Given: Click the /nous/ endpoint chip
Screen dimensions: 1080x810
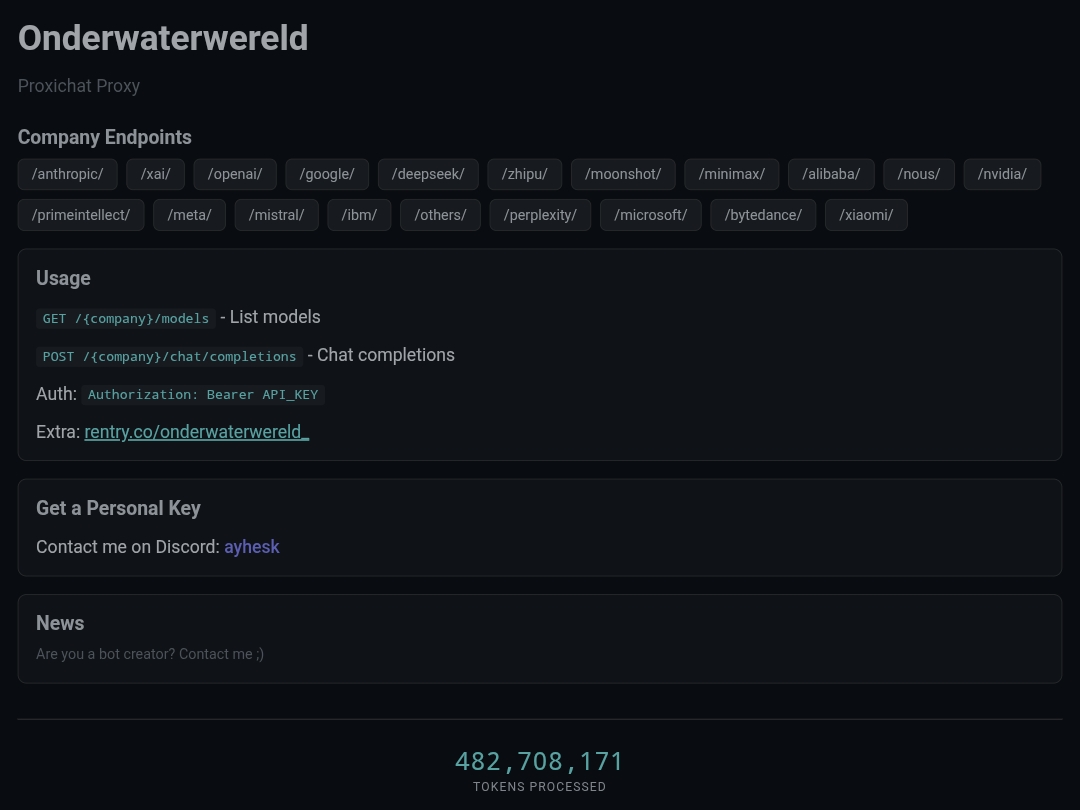Looking at the screenshot, I should coord(919,174).
